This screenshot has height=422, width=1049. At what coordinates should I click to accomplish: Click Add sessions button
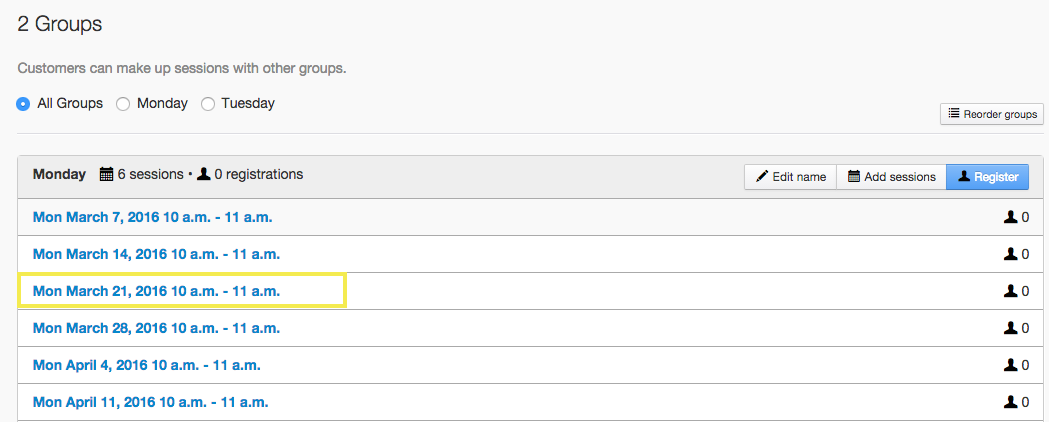[891, 177]
